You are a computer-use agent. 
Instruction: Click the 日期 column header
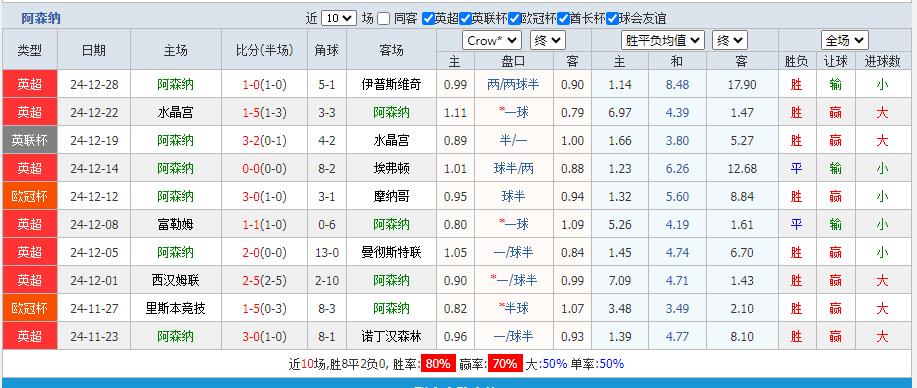coord(94,50)
